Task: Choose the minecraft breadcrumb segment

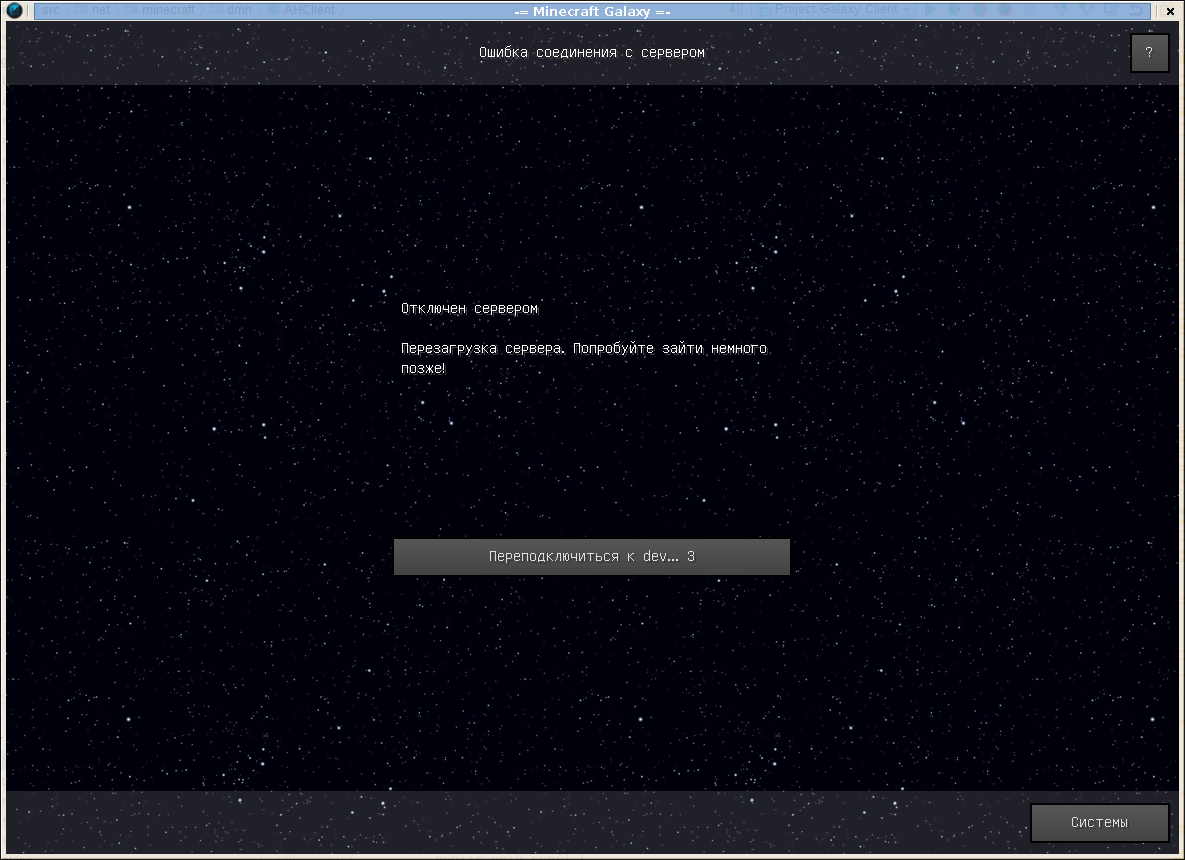Action: pos(167,10)
